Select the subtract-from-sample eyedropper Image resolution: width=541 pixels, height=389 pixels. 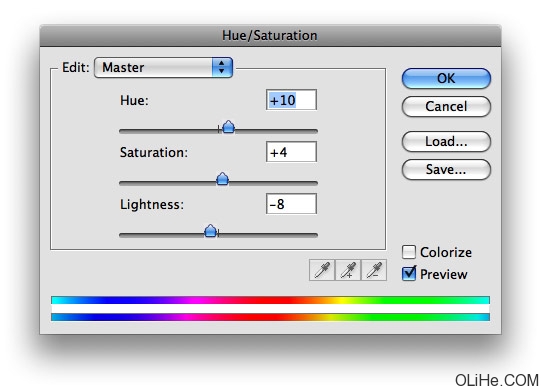click(374, 270)
